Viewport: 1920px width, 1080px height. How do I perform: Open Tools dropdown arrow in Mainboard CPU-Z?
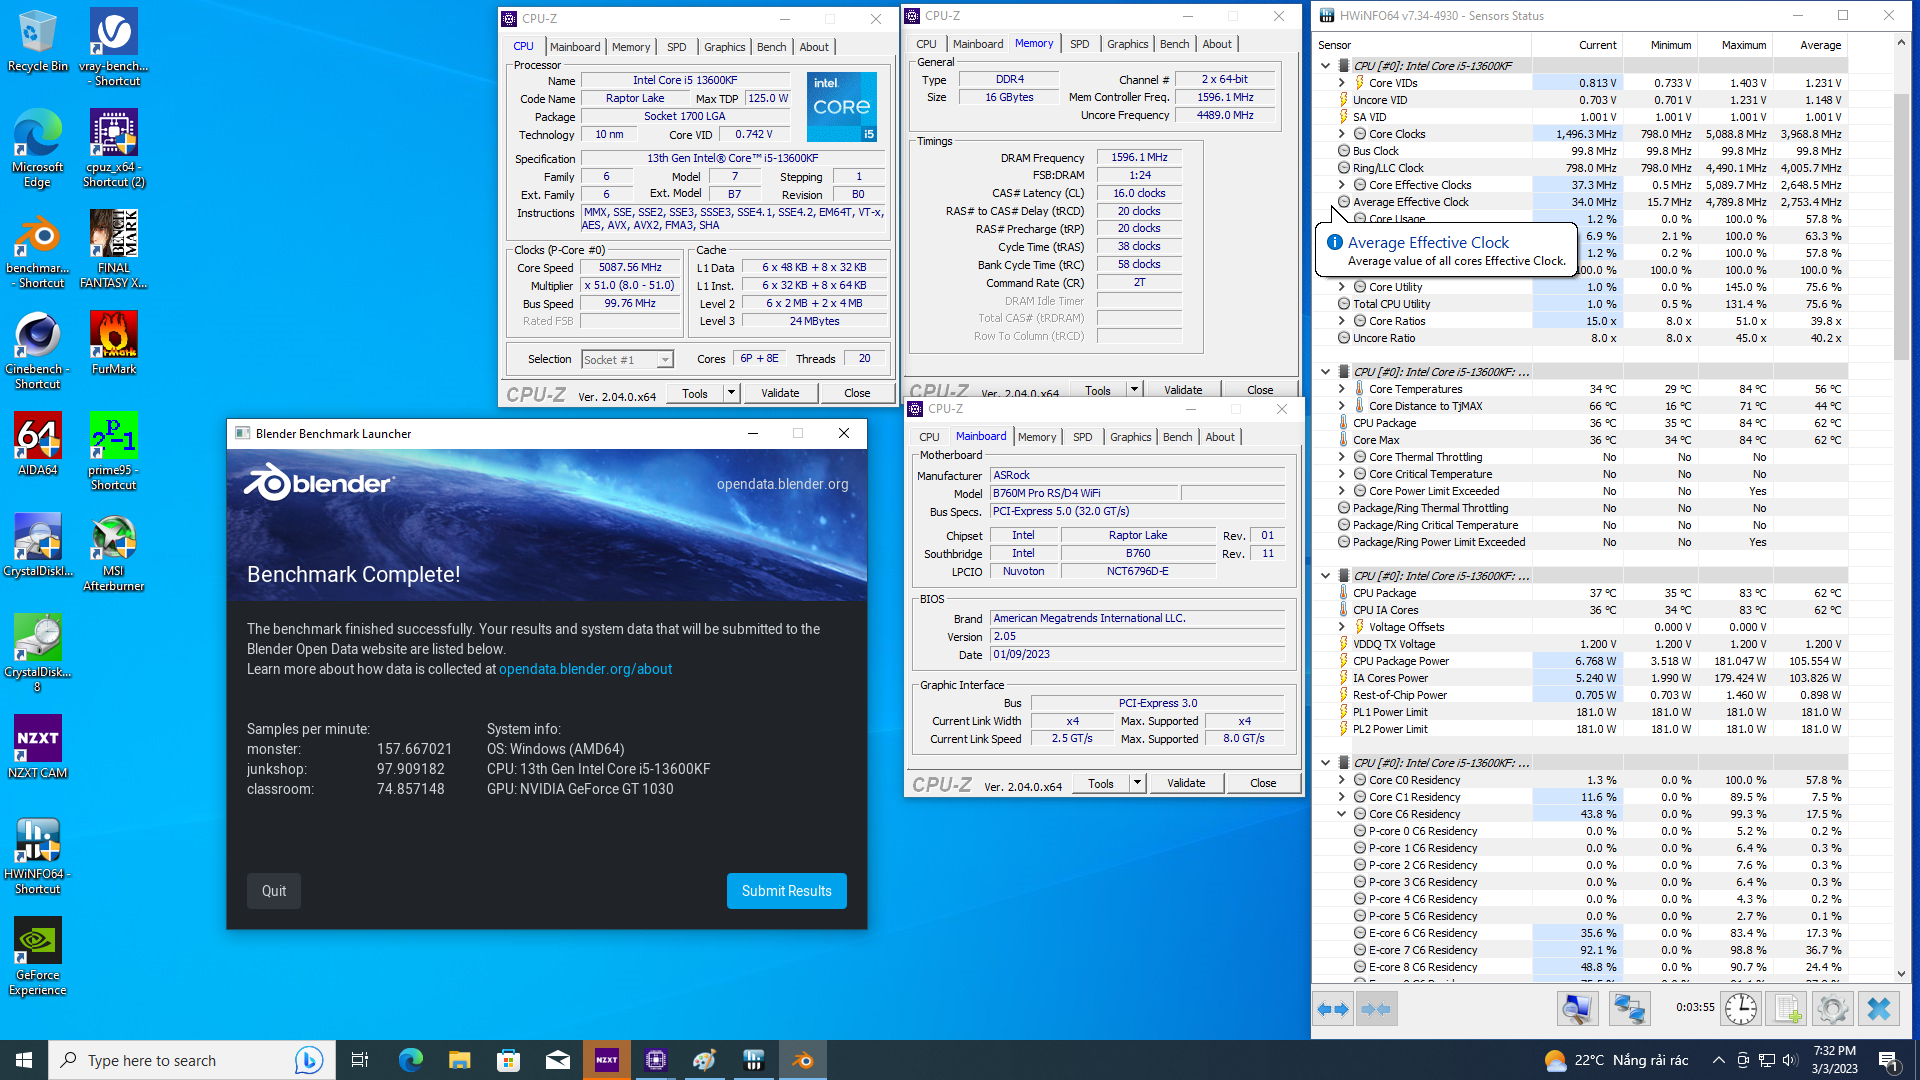pyautogui.click(x=1137, y=783)
